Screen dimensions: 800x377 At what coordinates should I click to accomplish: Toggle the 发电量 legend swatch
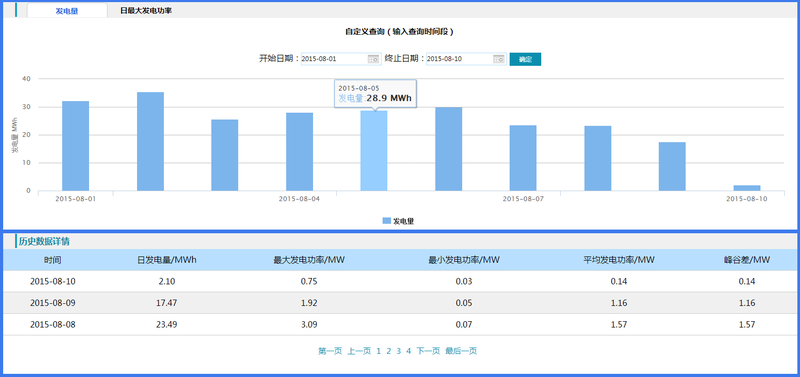(386, 221)
